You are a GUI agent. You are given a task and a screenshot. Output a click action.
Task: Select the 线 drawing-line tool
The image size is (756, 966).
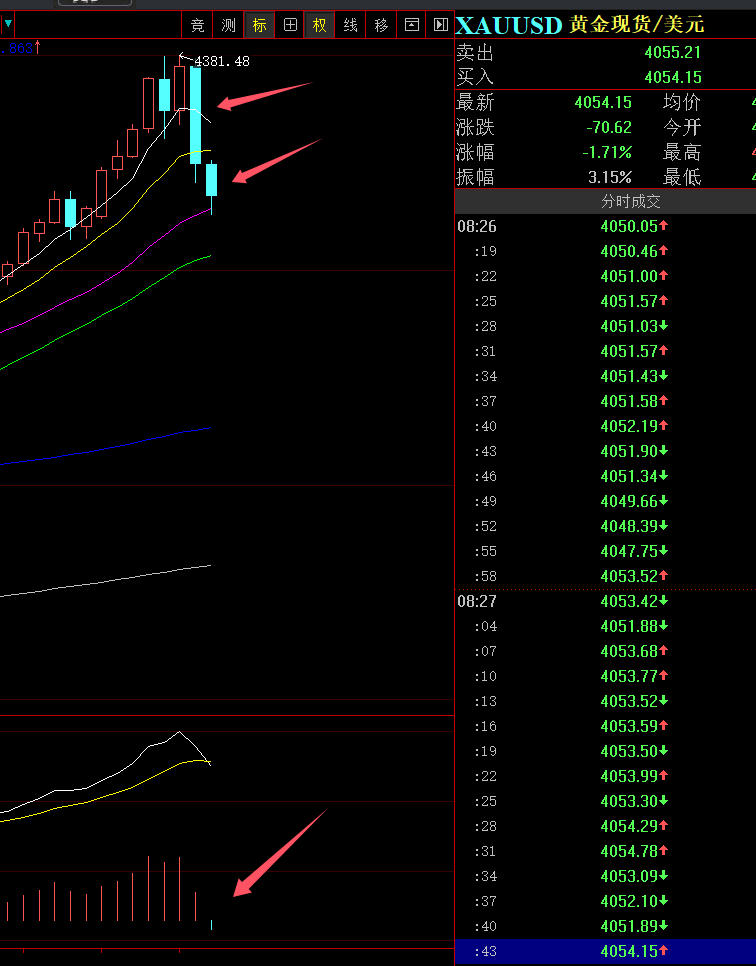[350, 25]
